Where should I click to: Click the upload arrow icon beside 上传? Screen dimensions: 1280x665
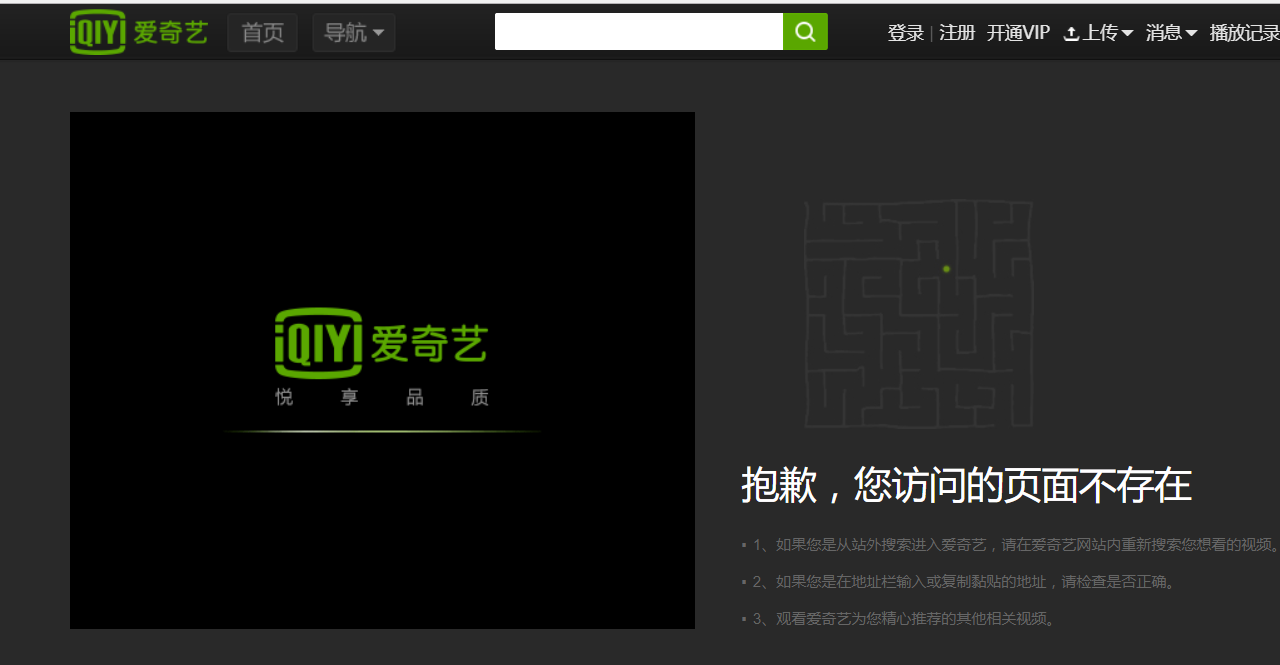tap(1071, 34)
